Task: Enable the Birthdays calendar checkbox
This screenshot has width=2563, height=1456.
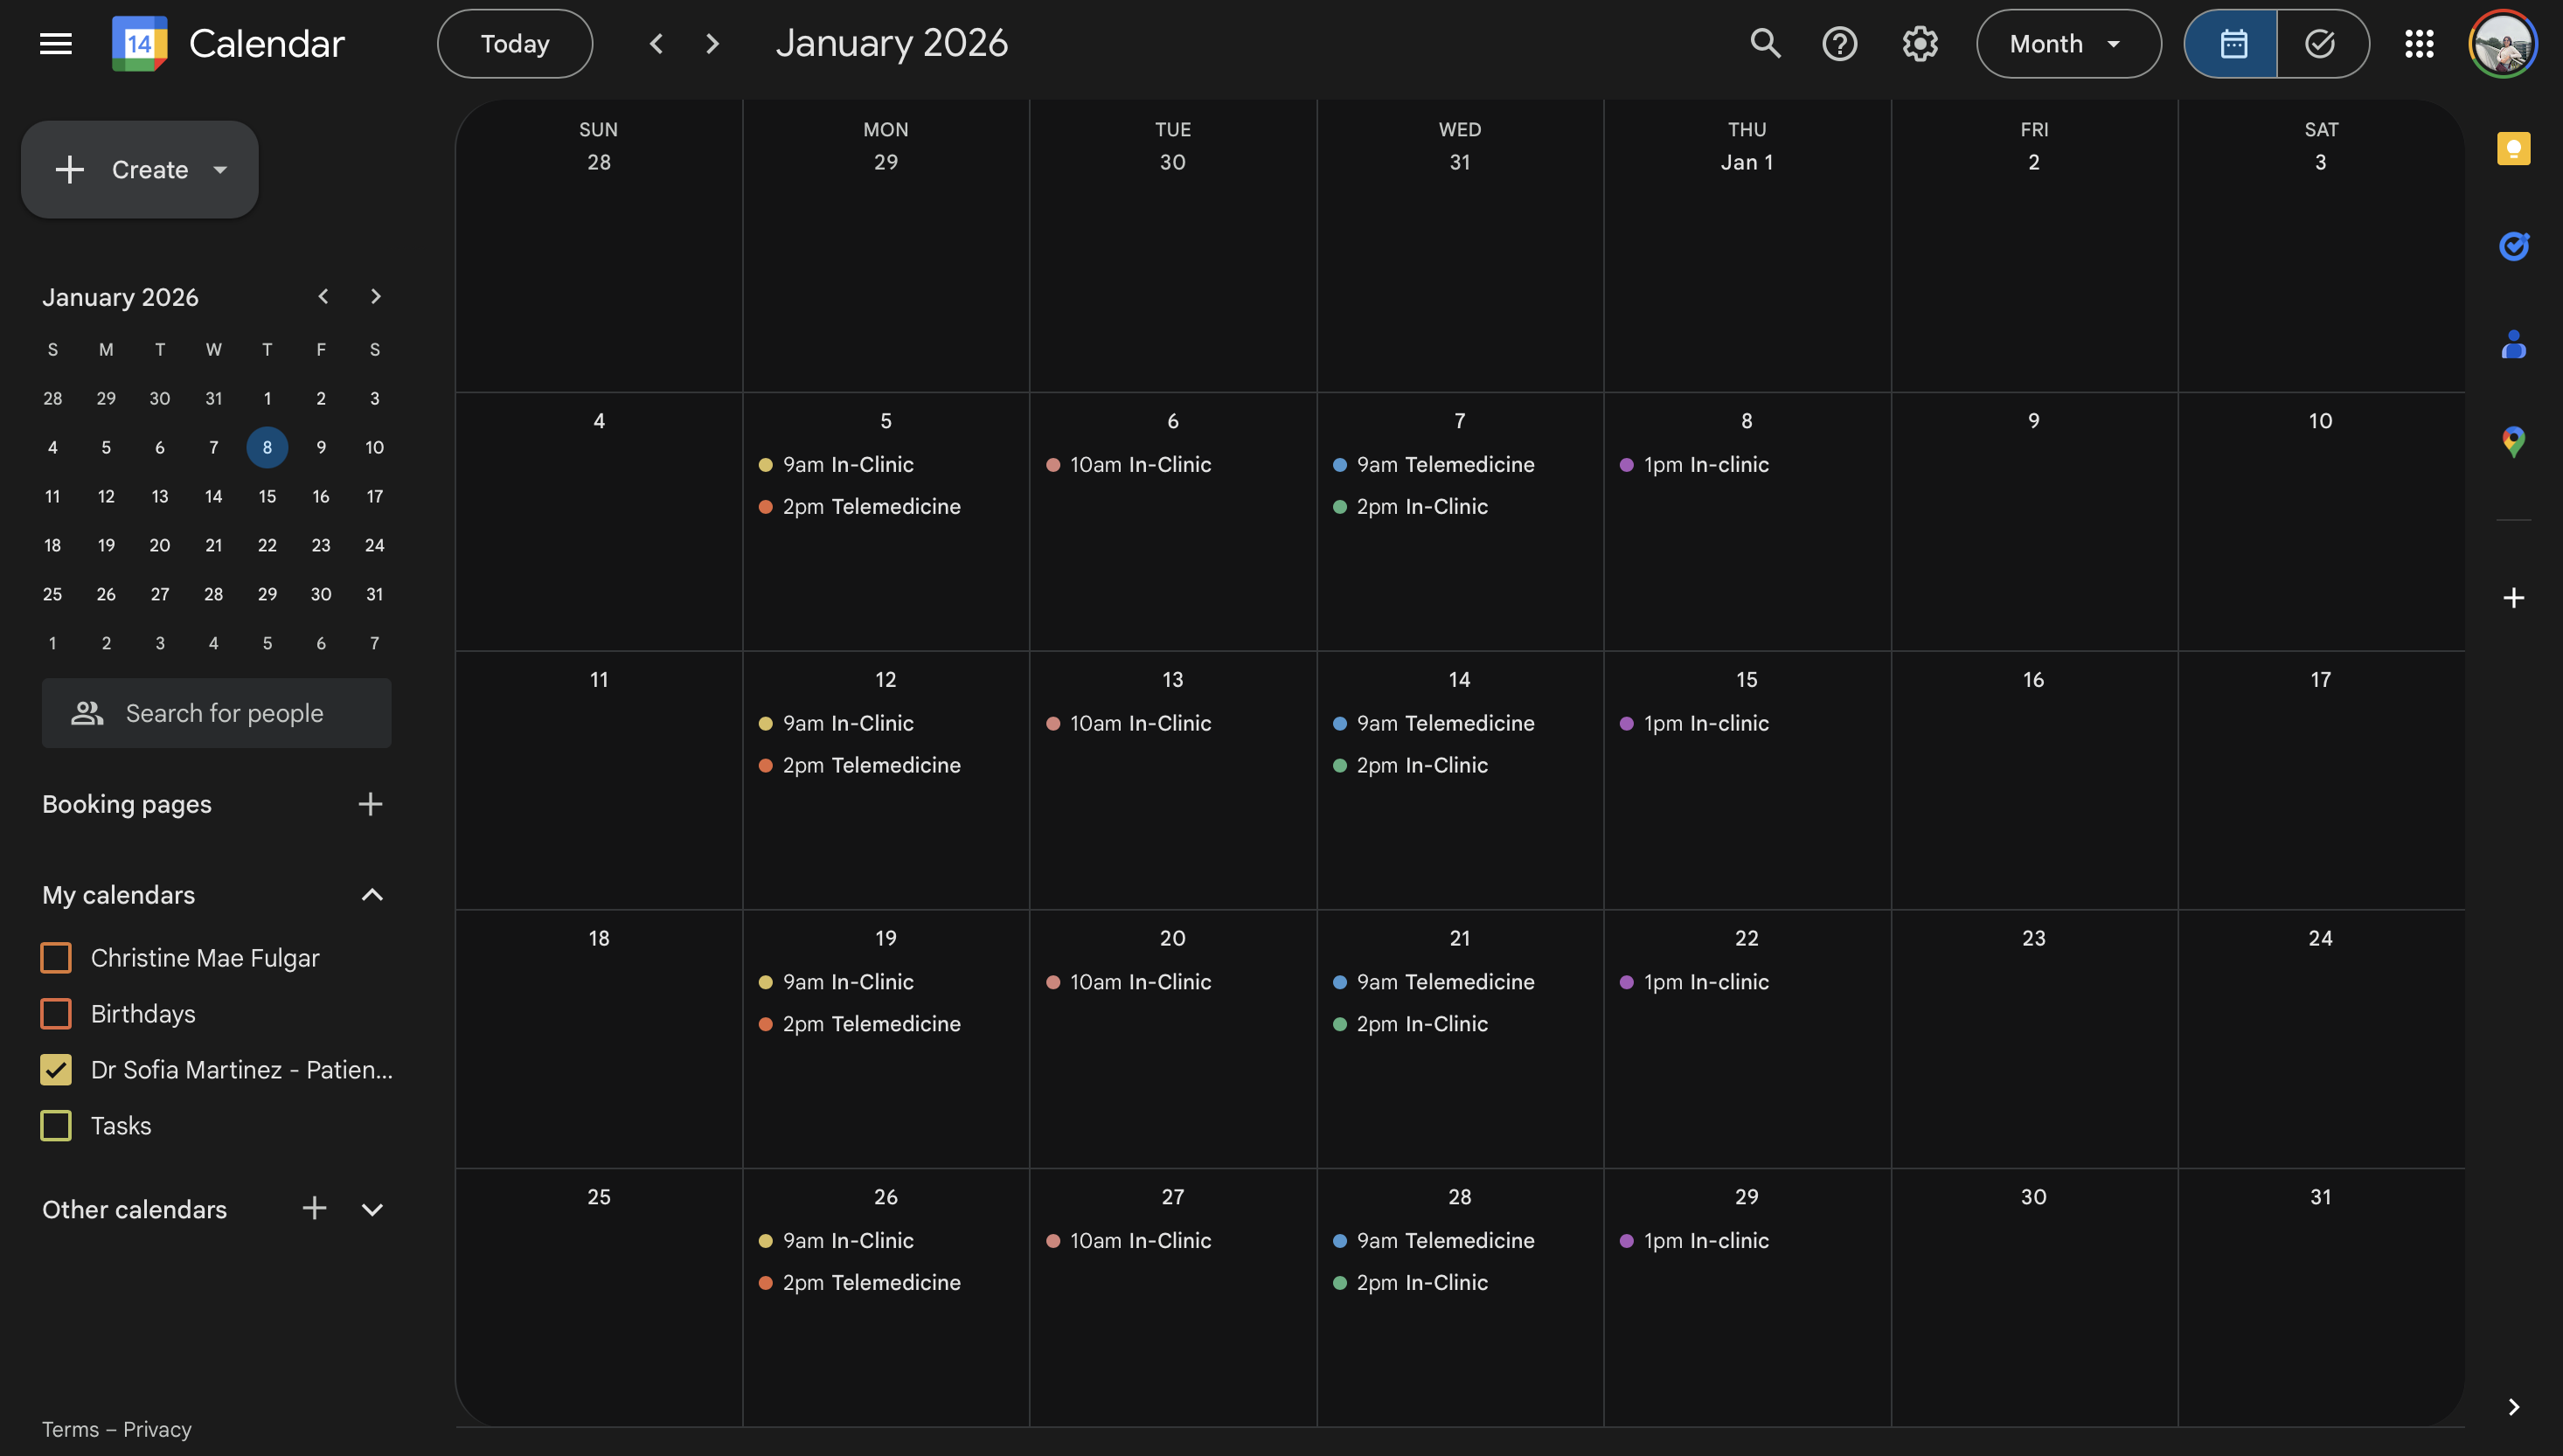Action: (56, 1014)
